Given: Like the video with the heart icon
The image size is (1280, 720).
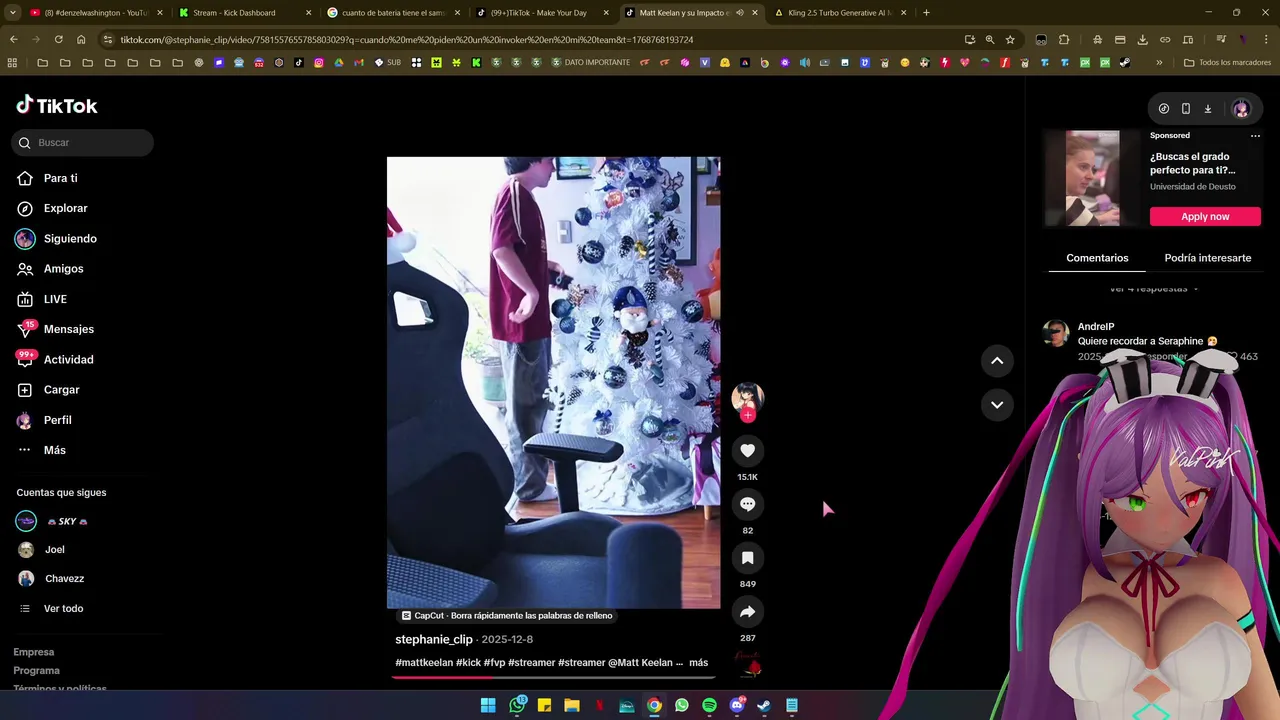Looking at the screenshot, I should [x=747, y=451].
